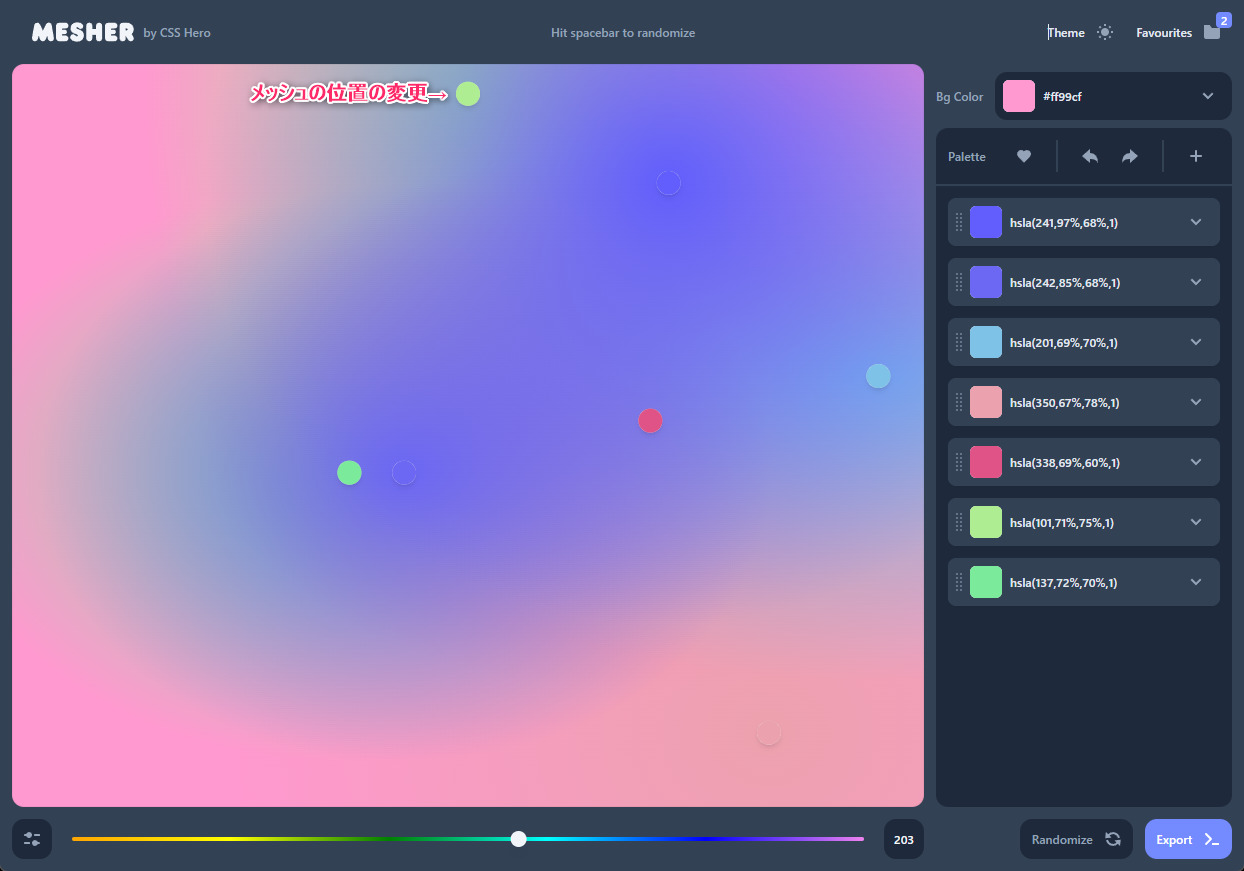Open the Favourites folder icon
Image resolution: width=1244 pixels, height=871 pixels.
pyautogui.click(x=1211, y=32)
